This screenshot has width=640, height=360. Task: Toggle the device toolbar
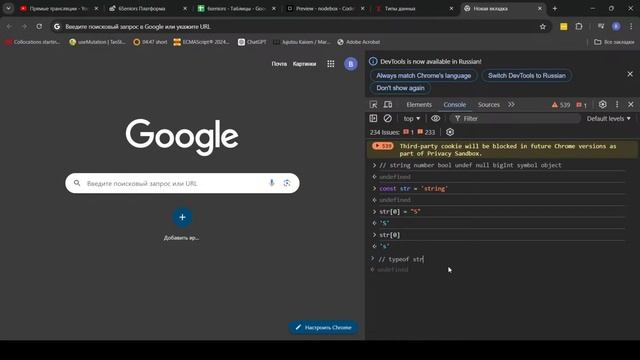click(388, 104)
